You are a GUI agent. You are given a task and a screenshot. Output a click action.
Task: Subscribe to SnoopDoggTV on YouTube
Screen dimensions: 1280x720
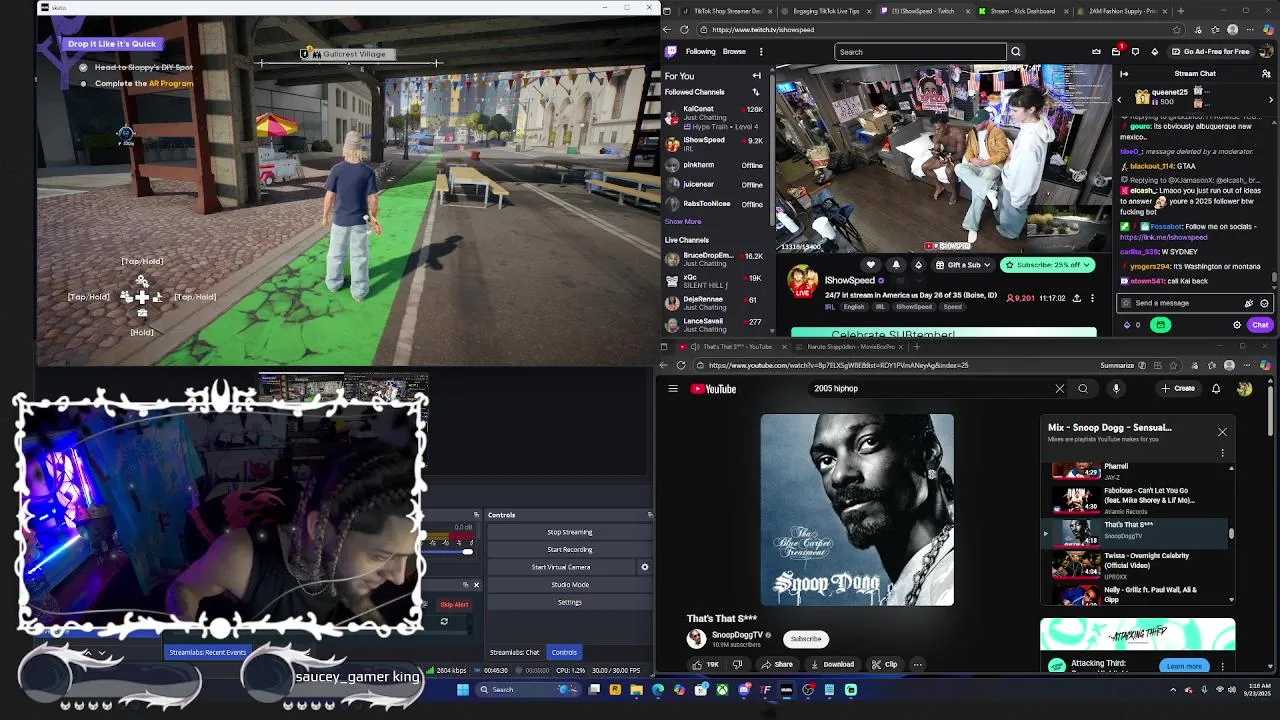806,639
